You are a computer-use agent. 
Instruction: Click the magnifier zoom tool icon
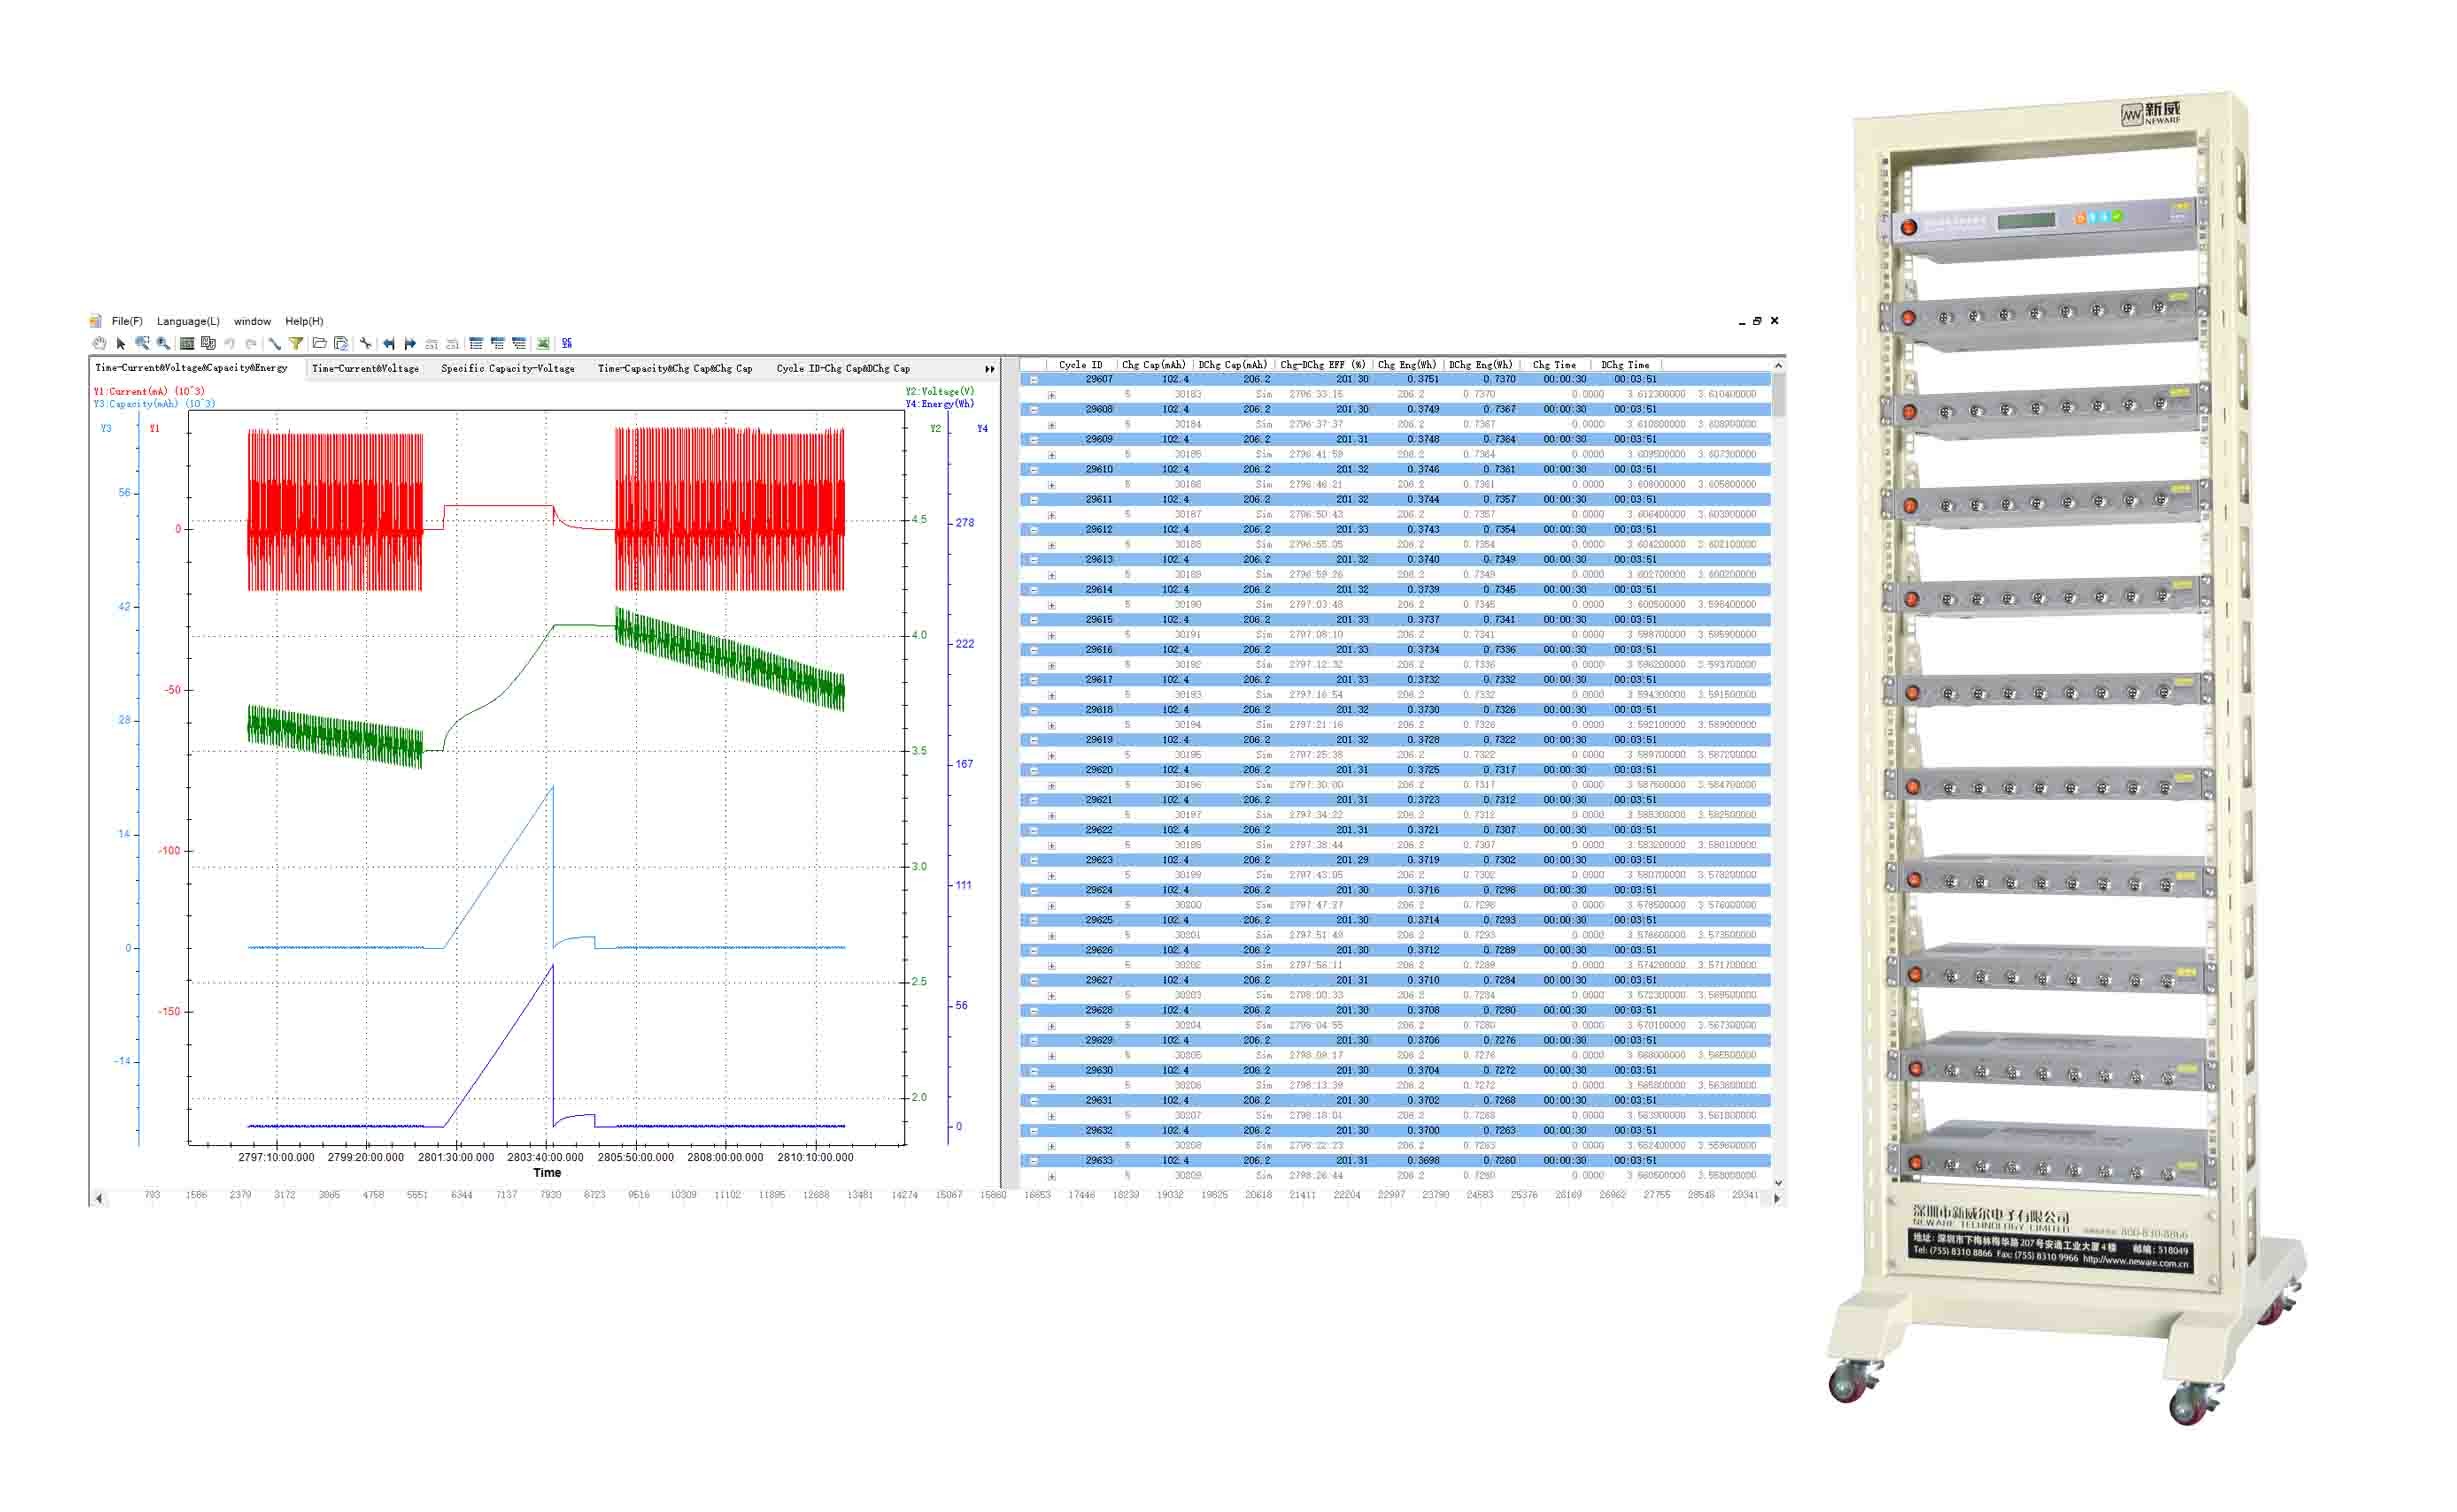tap(163, 343)
